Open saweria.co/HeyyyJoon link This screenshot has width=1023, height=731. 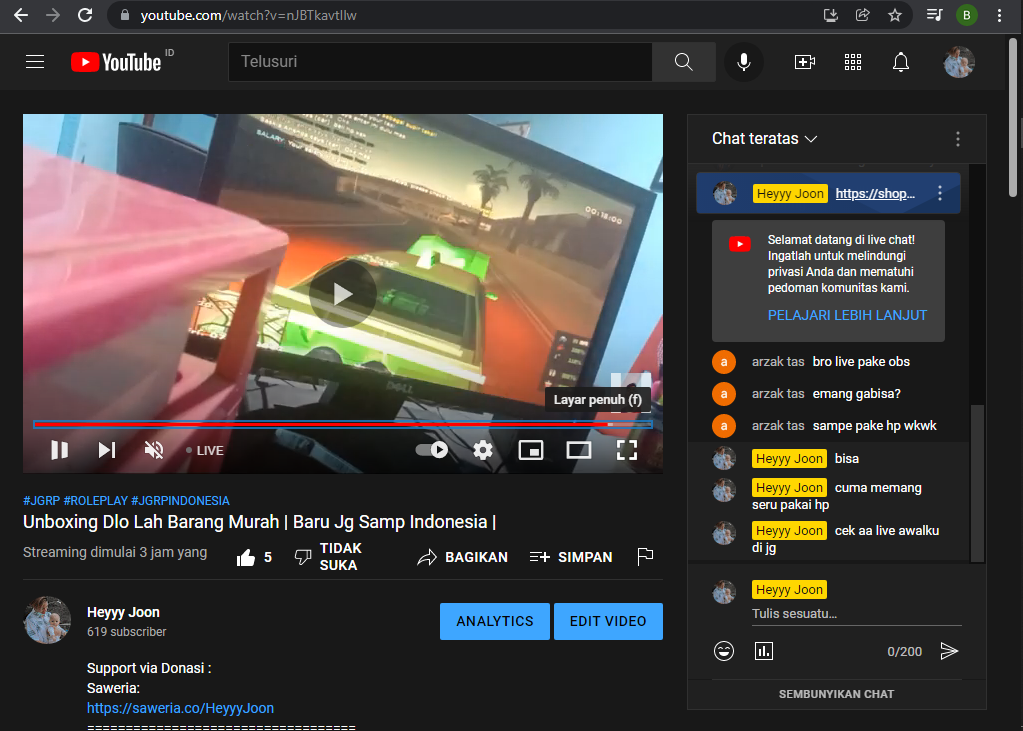[x=180, y=708]
